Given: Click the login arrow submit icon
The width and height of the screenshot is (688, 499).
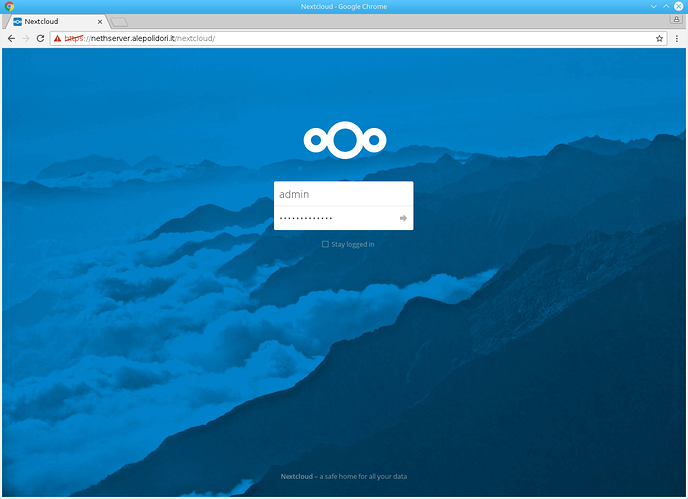Looking at the screenshot, I should pyautogui.click(x=403, y=218).
